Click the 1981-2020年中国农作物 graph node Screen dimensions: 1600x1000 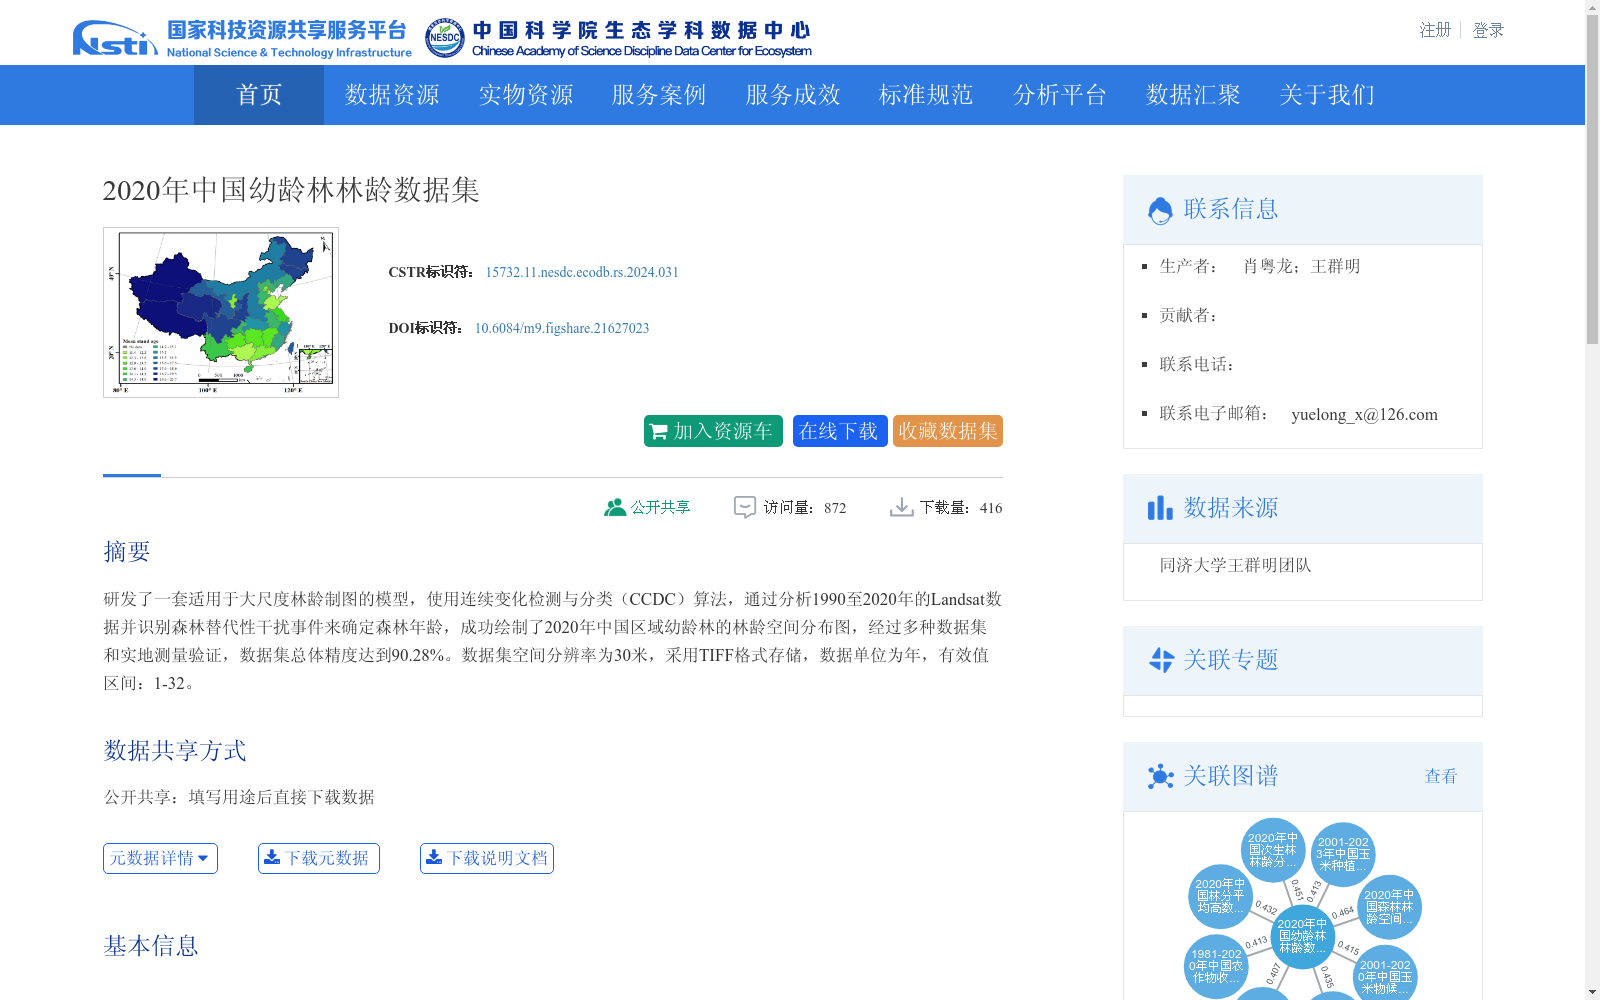tap(1216, 966)
